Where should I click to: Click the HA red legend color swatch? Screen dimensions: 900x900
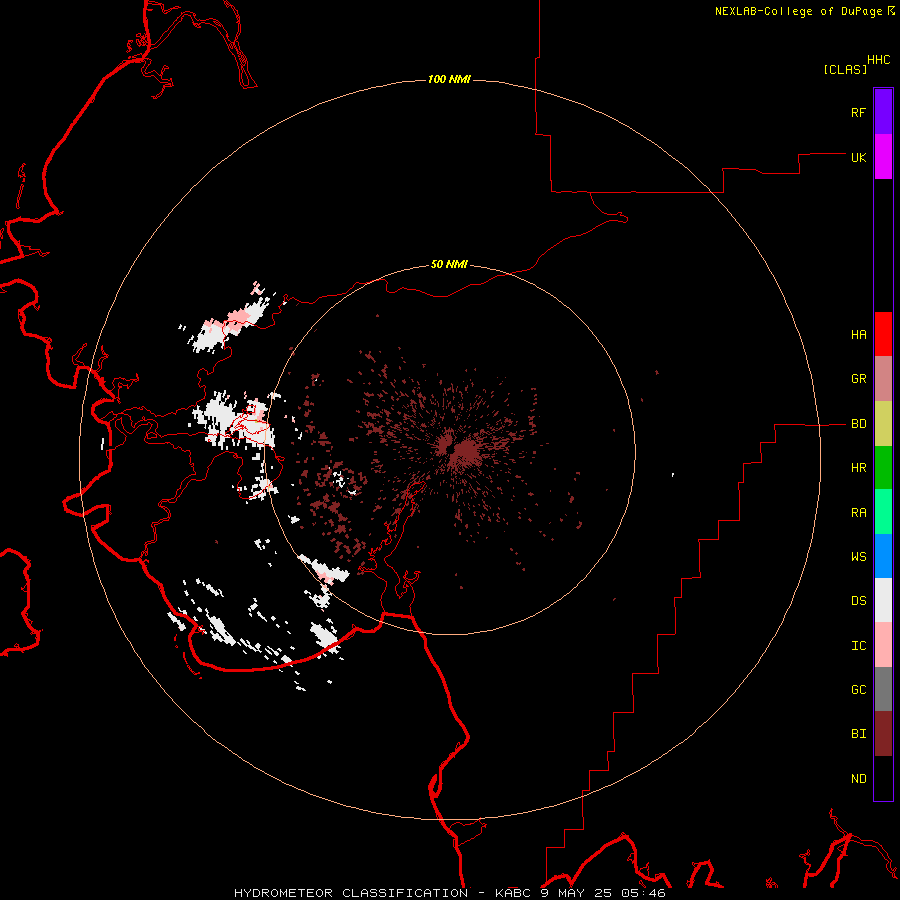coord(883,334)
